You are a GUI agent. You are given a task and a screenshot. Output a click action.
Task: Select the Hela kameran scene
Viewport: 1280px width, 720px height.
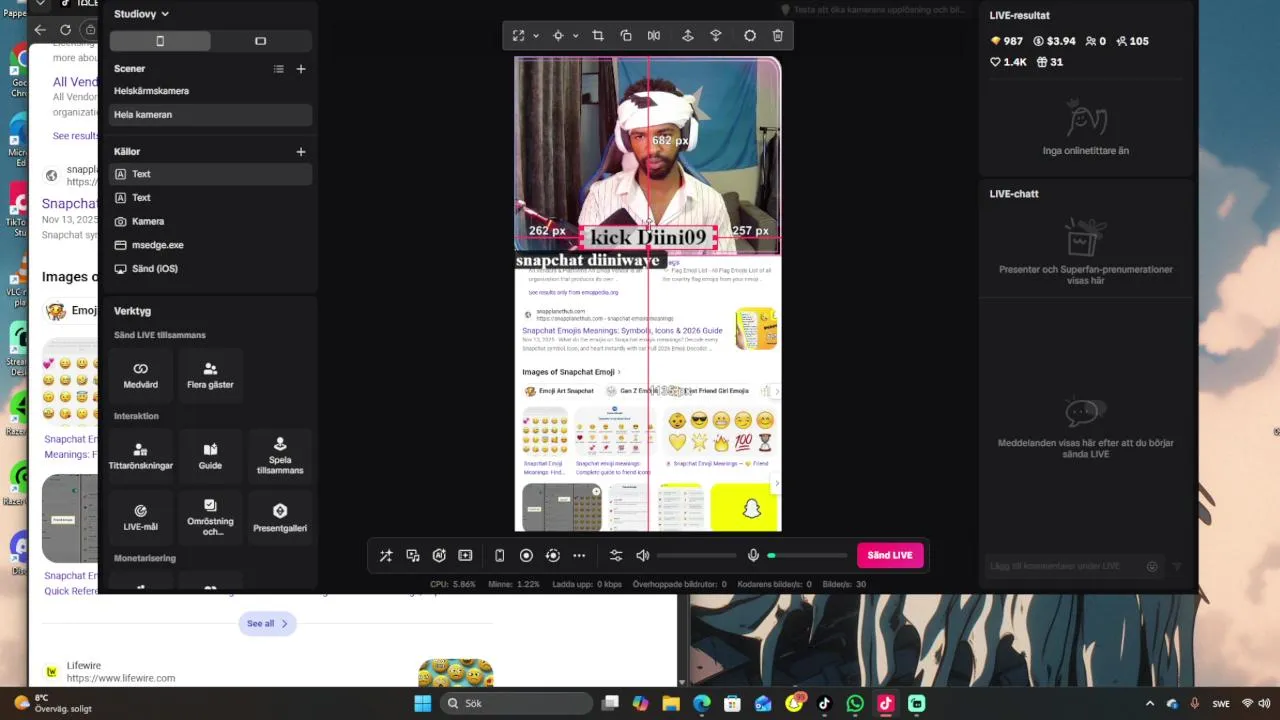point(210,115)
